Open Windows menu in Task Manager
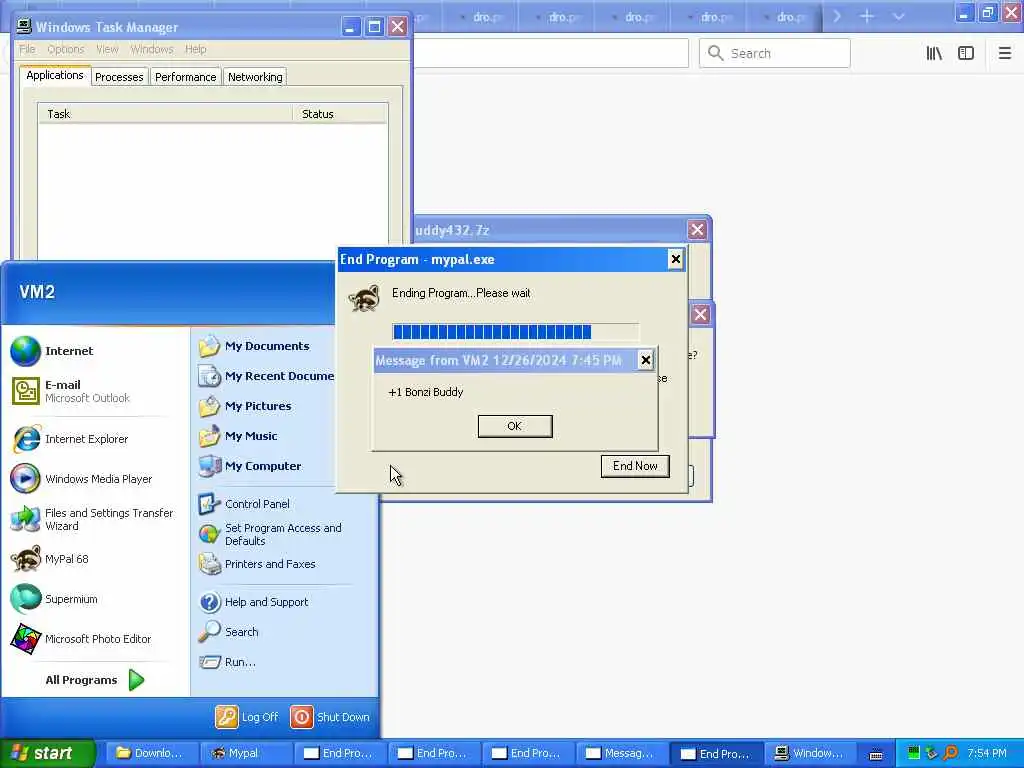Viewport: 1024px width, 768px height. click(152, 49)
